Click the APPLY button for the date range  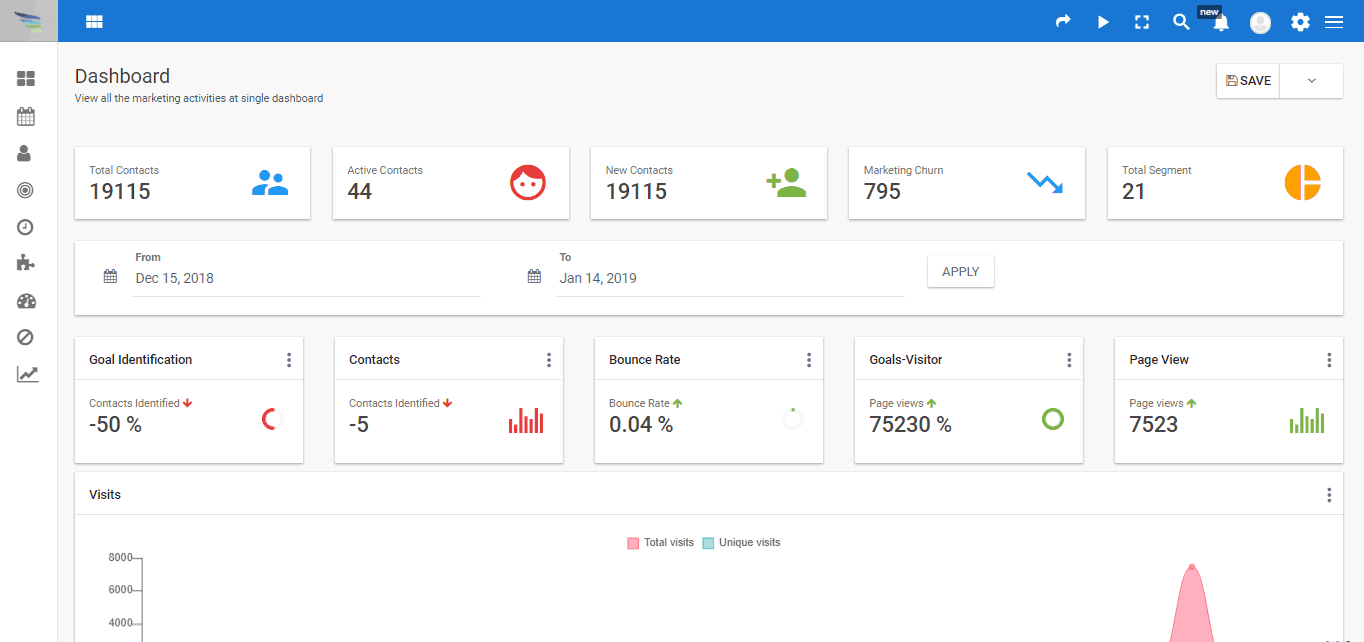click(x=960, y=270)
